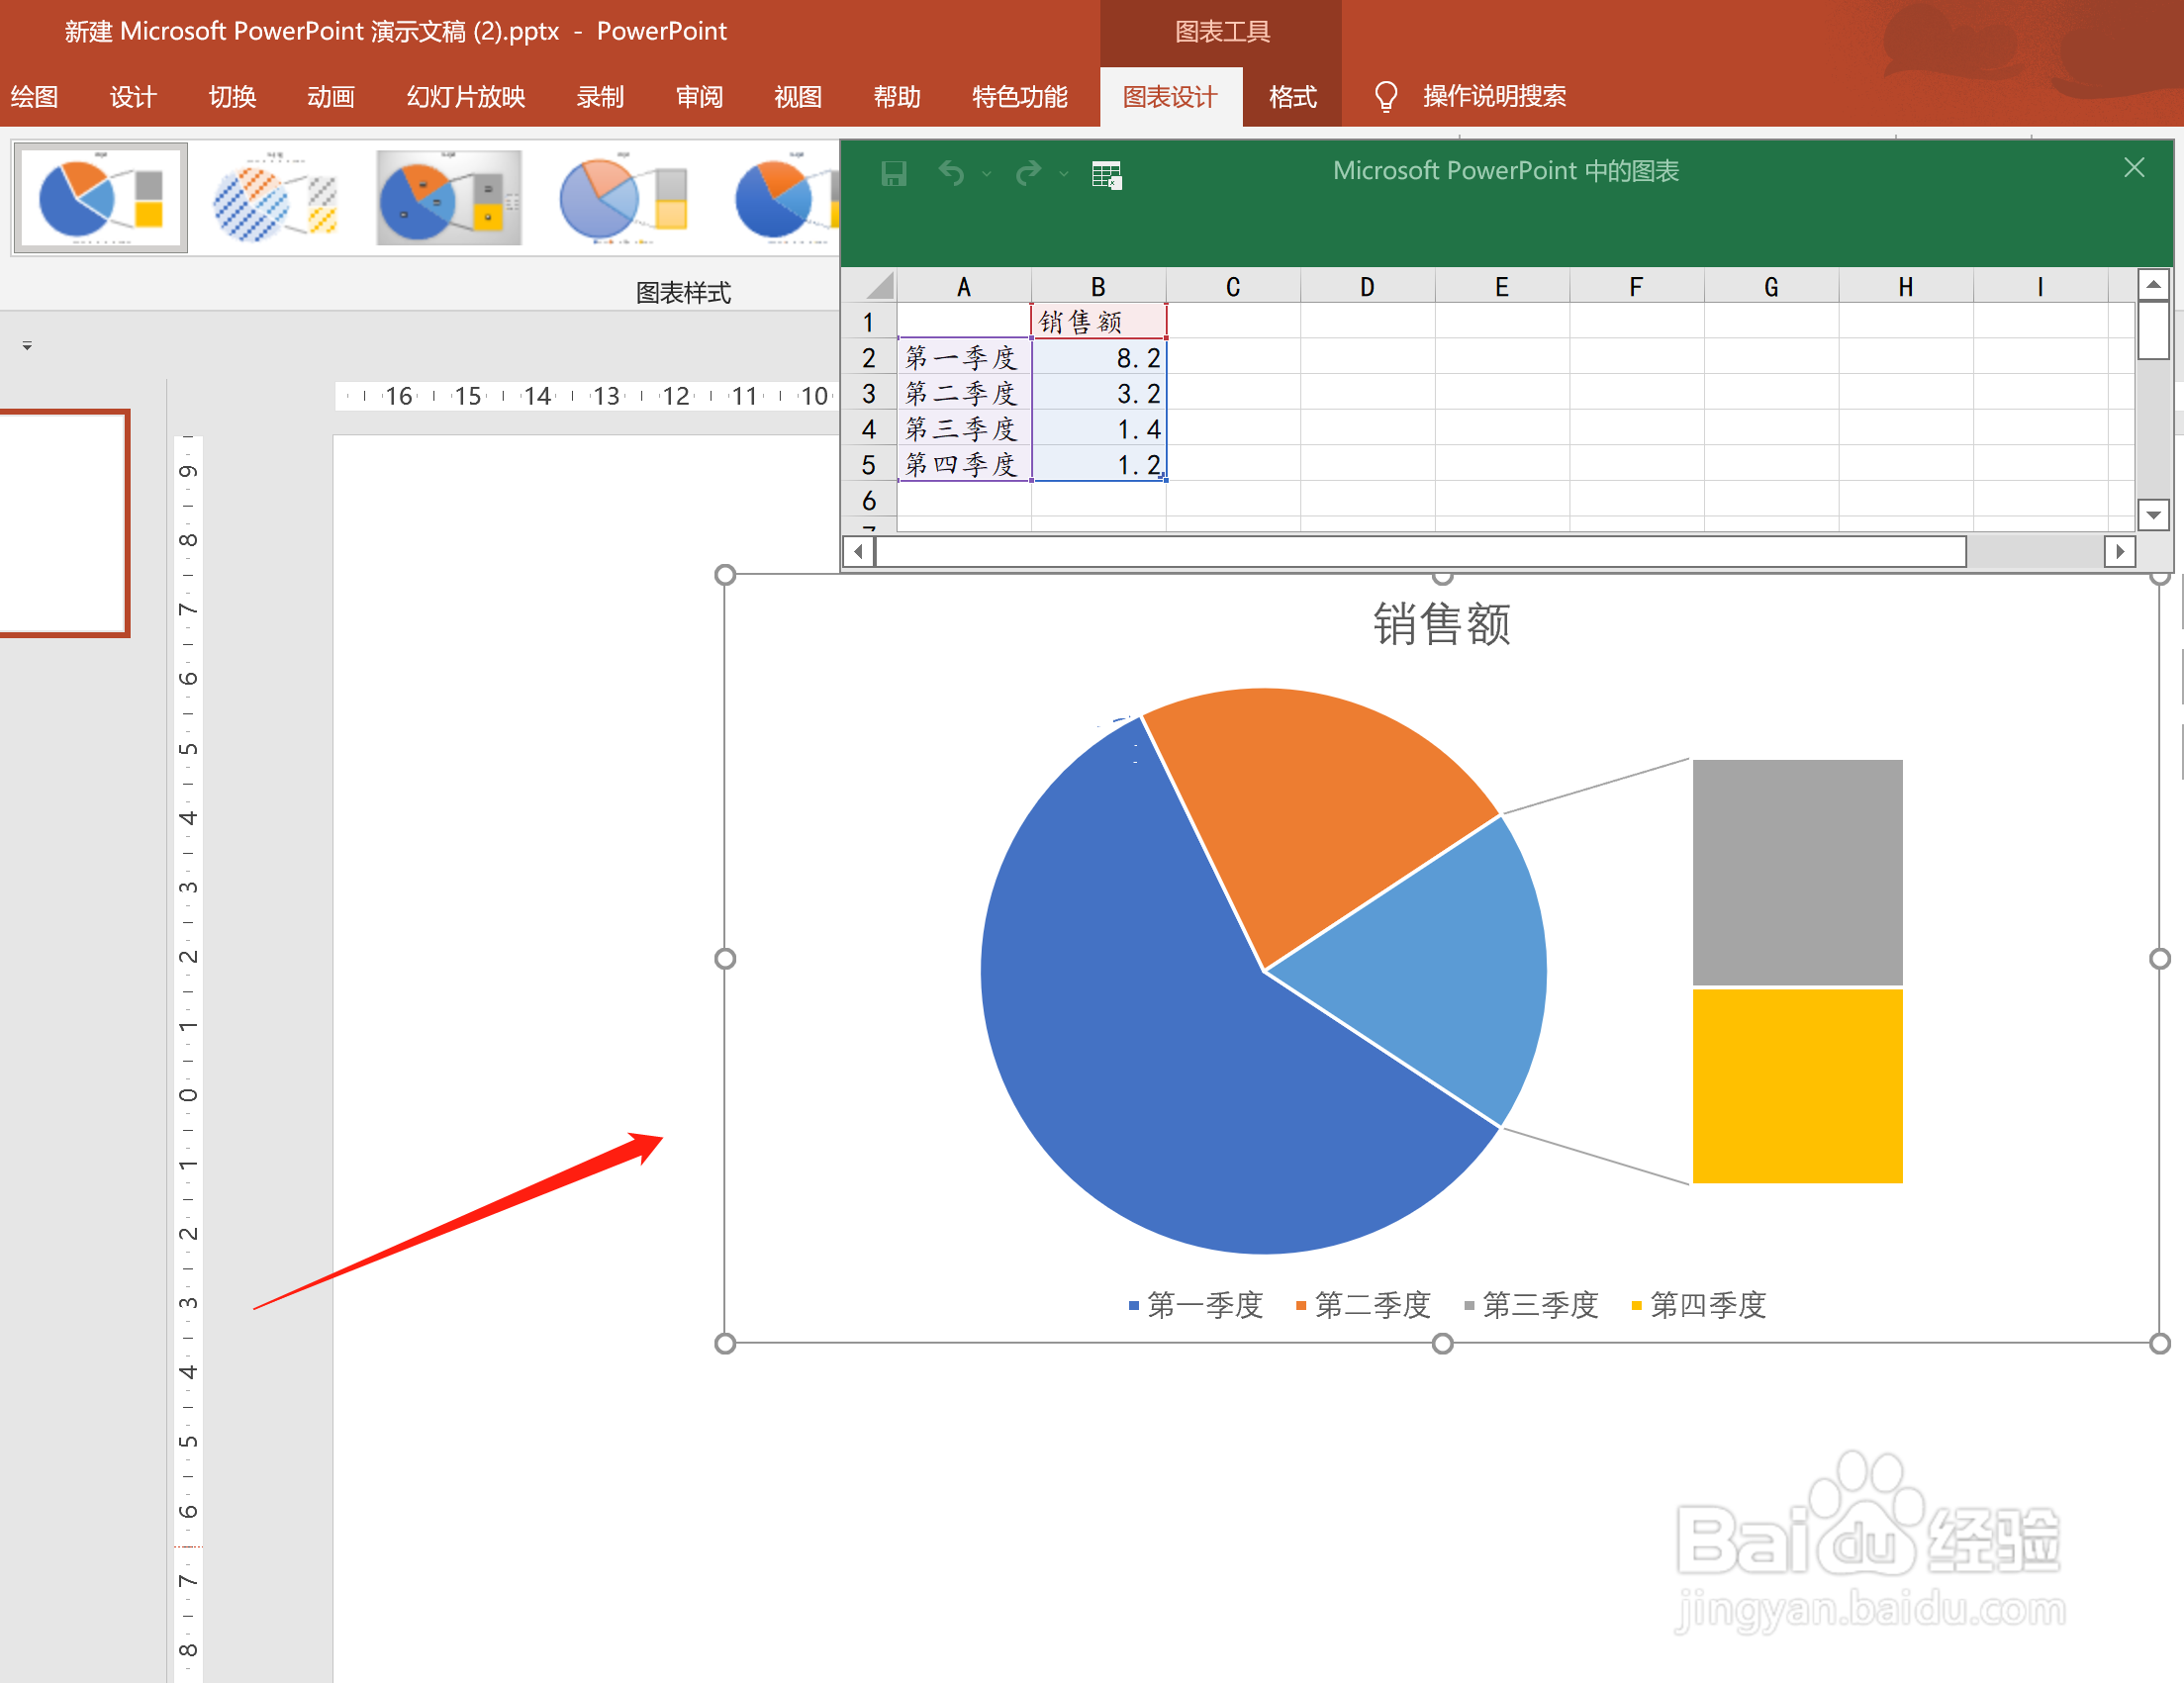Select the yellow 第四季度 bar segment
Image resolution: width=2184 pixels, height=1683 pixels.
click(x=1797, y=1086)
